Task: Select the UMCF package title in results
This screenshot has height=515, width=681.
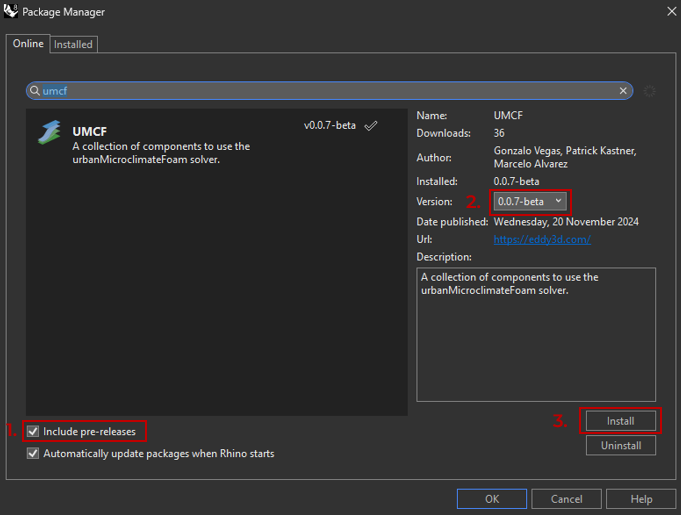Action: point(89,132)
